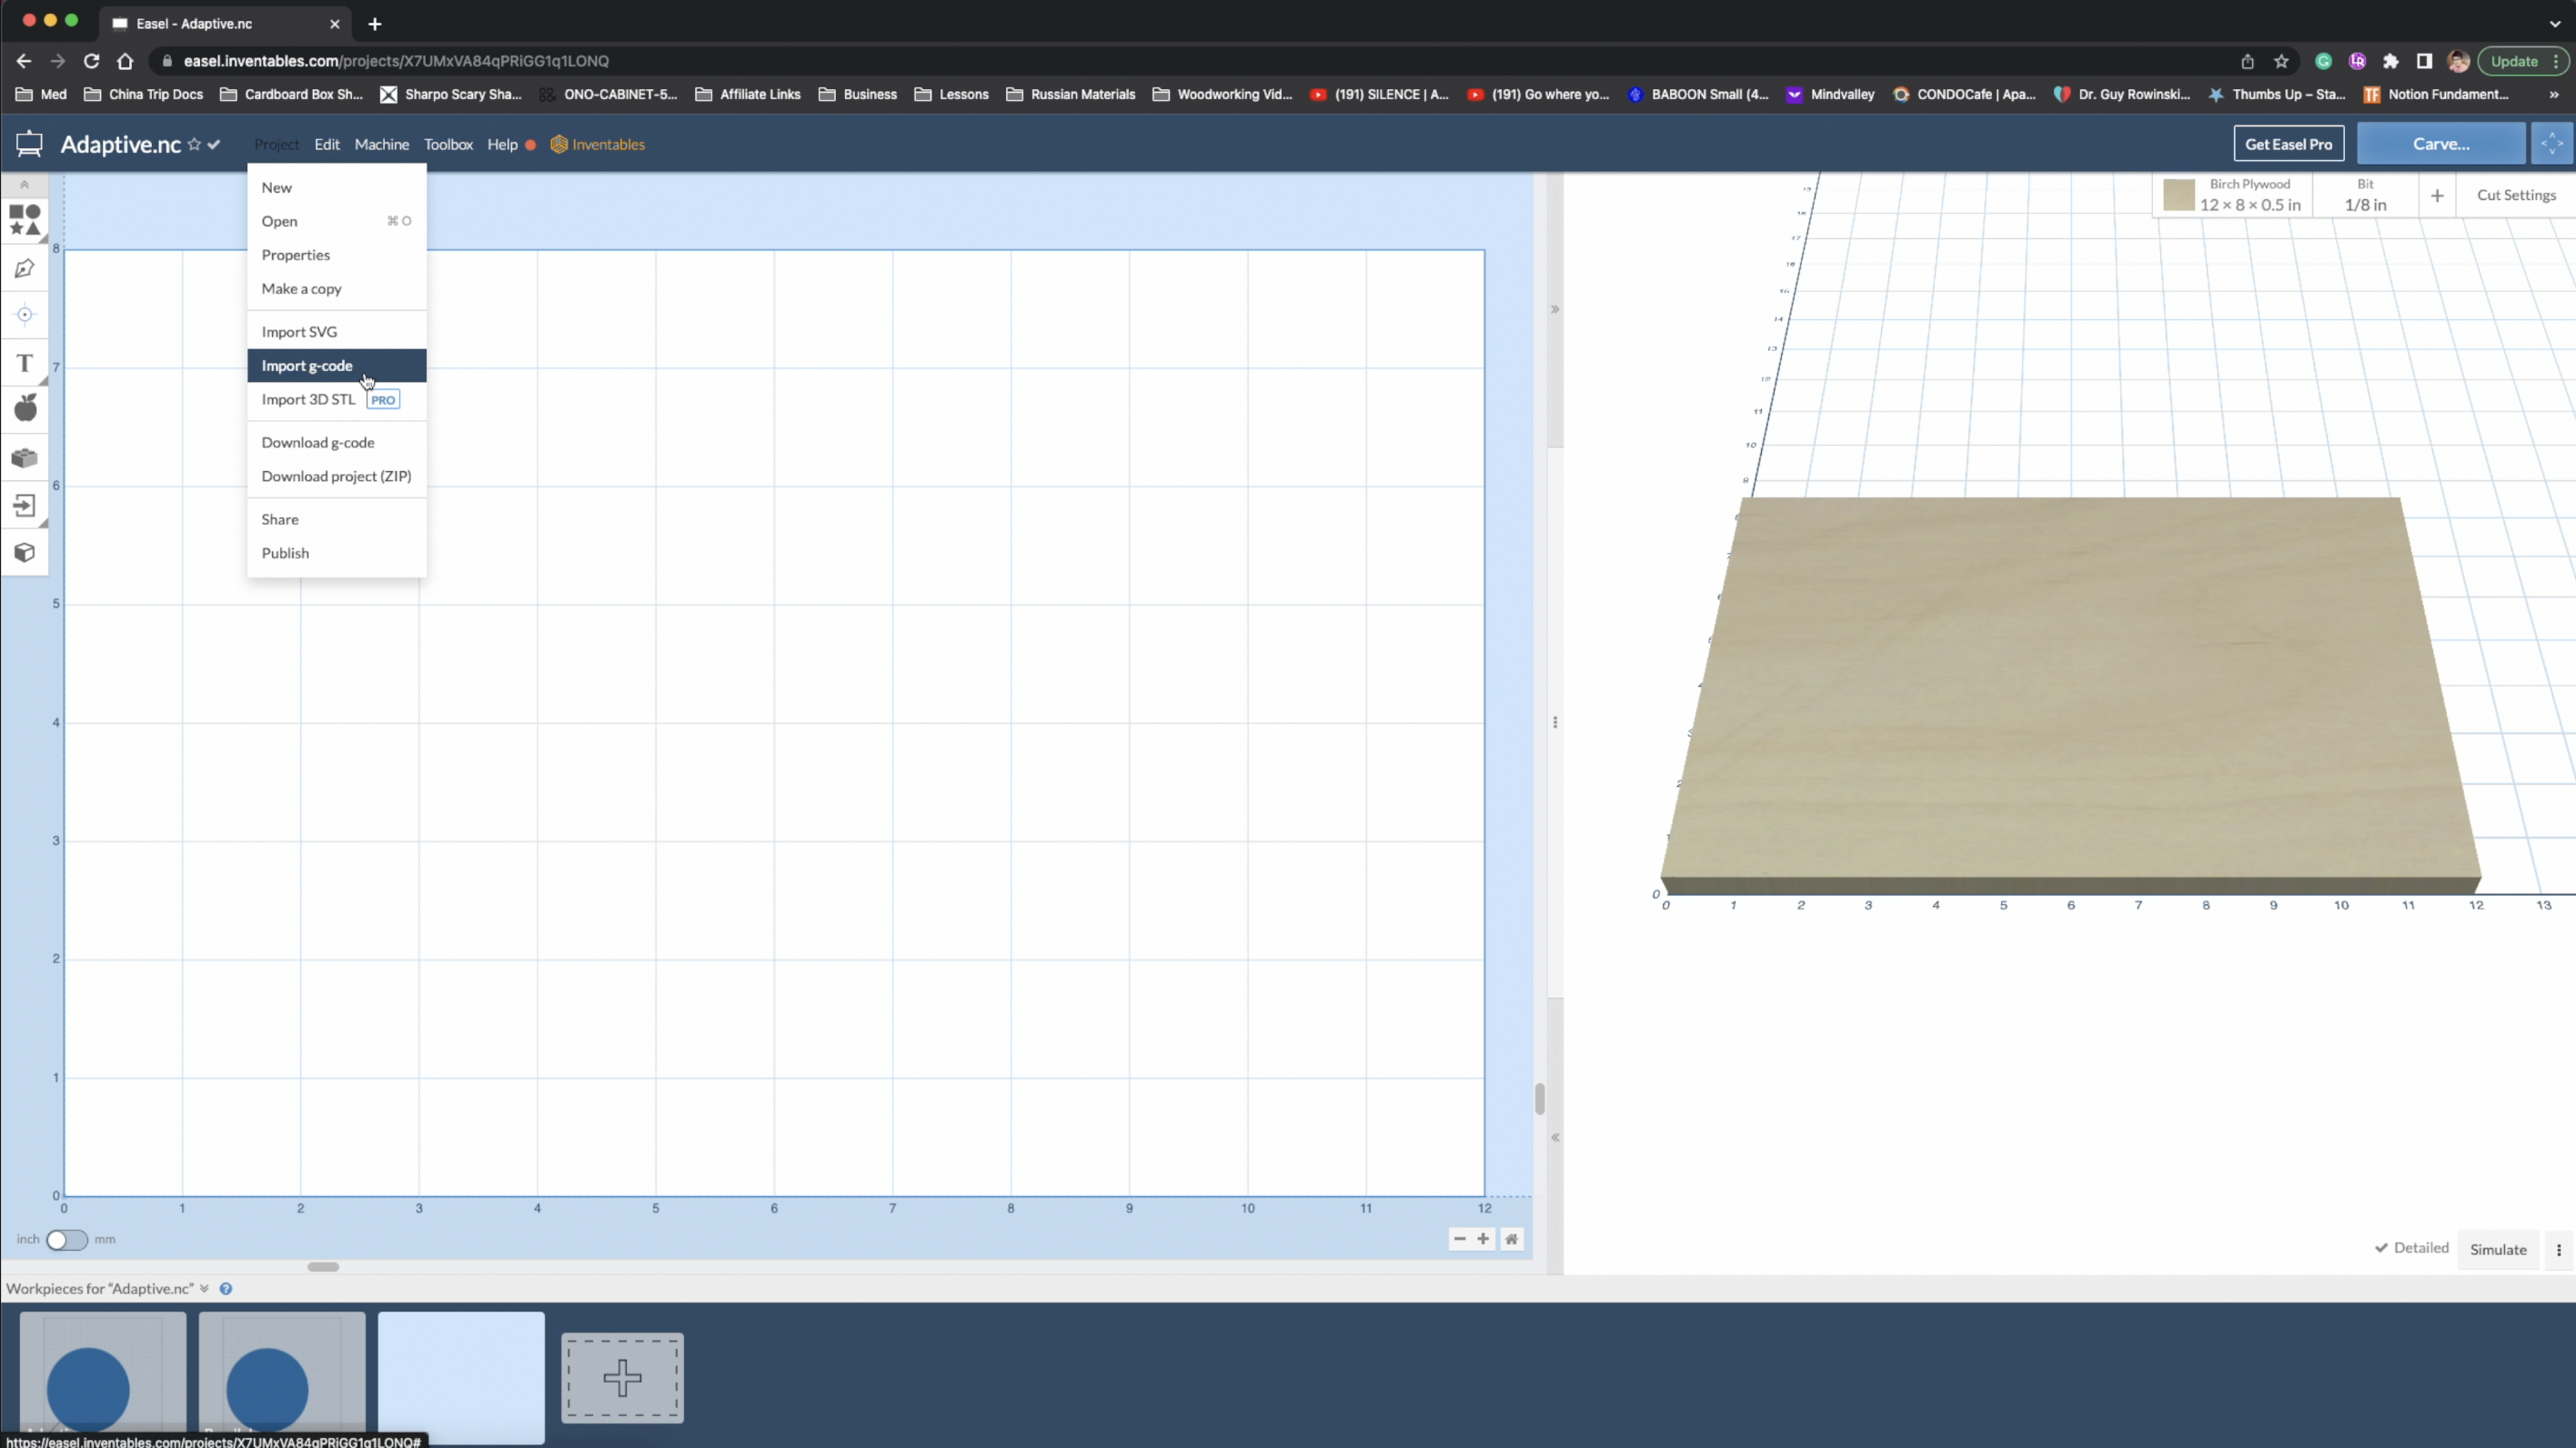Click the home reset view icon
The image size is (2576, 1448).
click(1511, 1239)
